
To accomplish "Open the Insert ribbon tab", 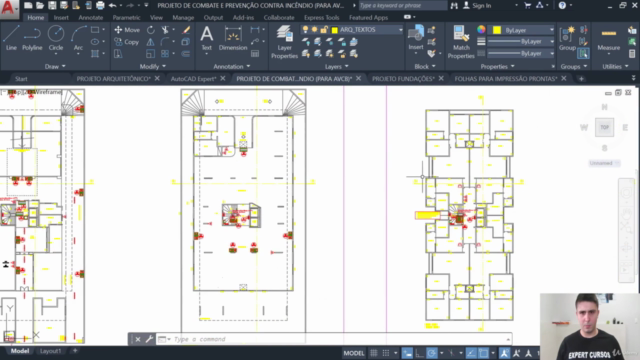I will (x=61, y=18).
